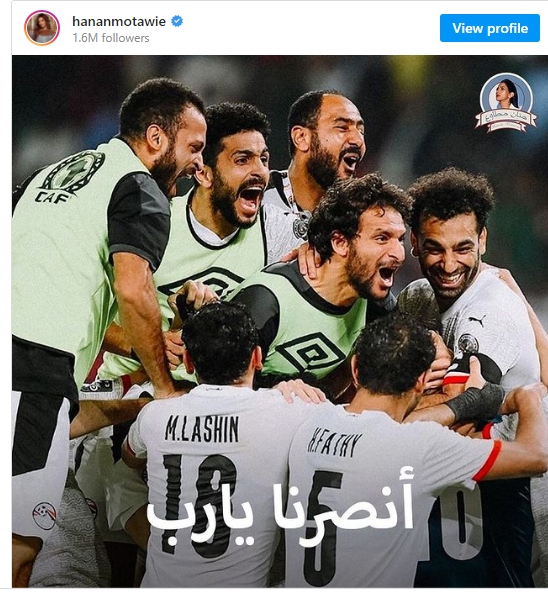This screenshot has width=548, height=592.
Task: Click the team crest on the smiling player's chest
Action: [x=468, y=344]
